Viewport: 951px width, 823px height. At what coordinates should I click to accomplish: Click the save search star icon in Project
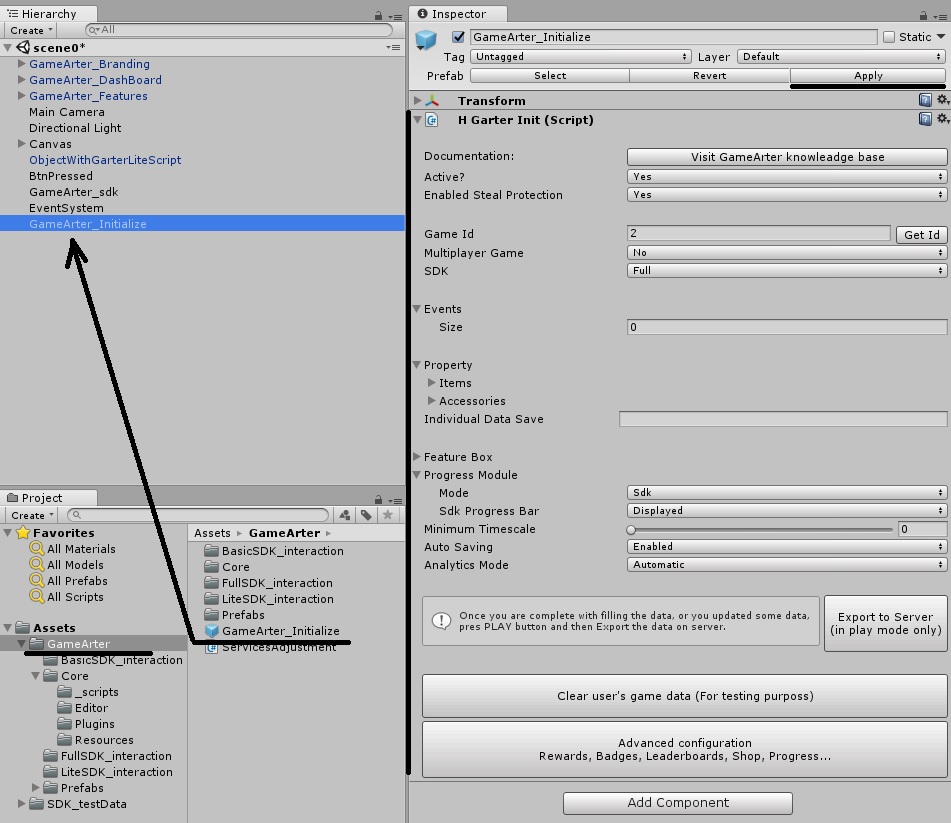[x=388, y=515]
